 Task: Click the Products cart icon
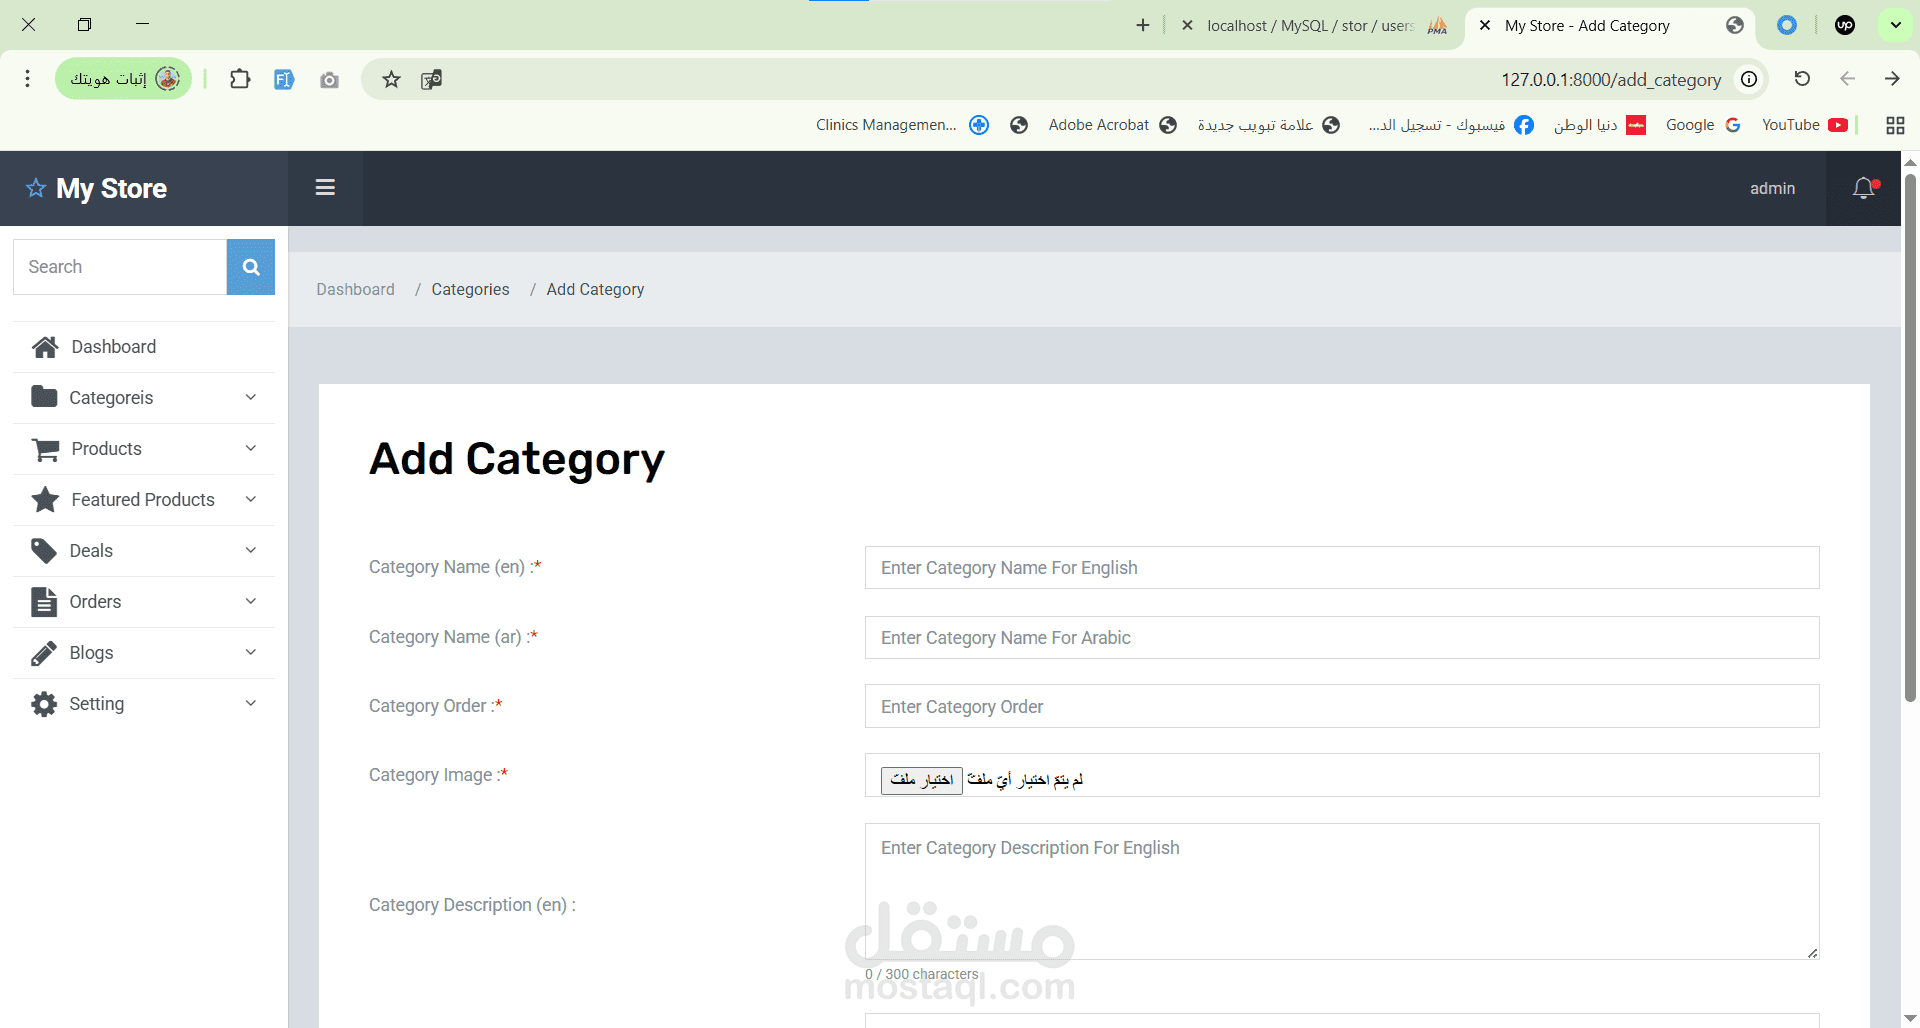tap(45, 449)
